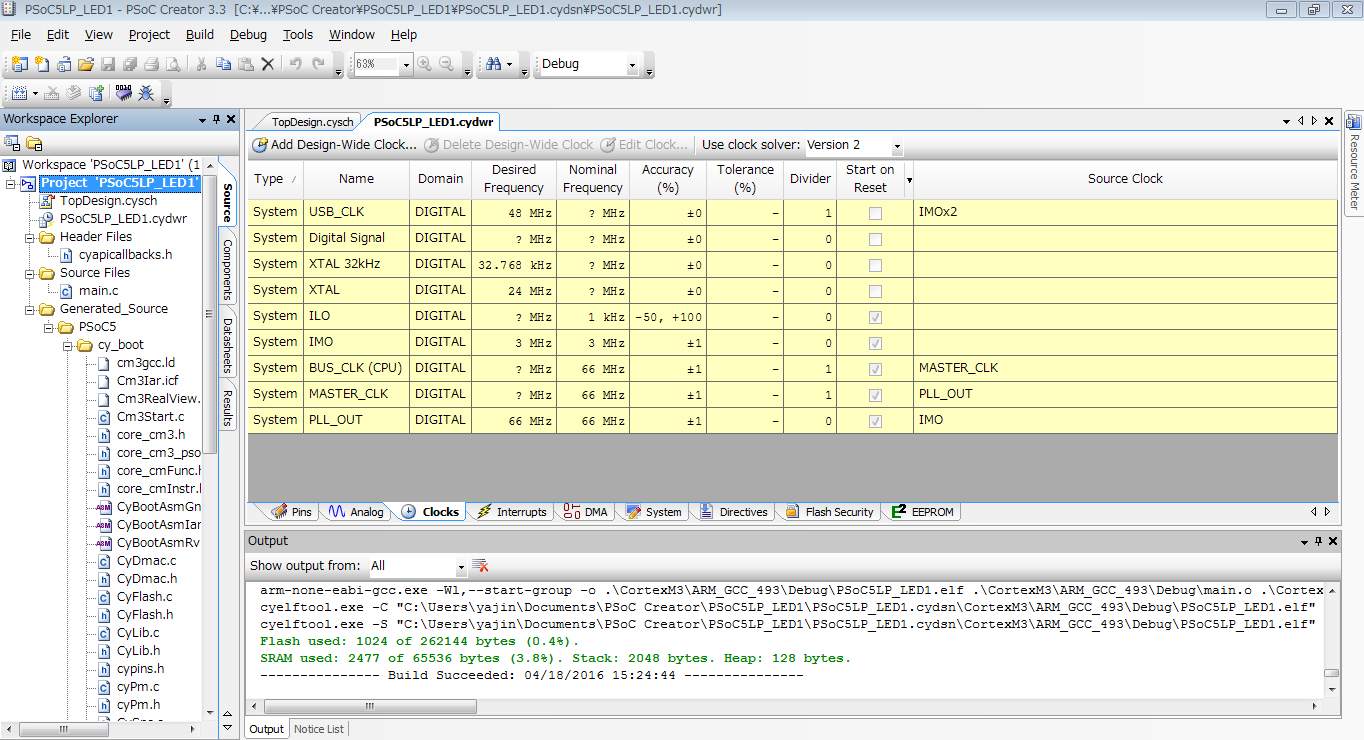Open the Components side tab
Image resolution: width=1364 pixels, height=740 pixels.
227,270
